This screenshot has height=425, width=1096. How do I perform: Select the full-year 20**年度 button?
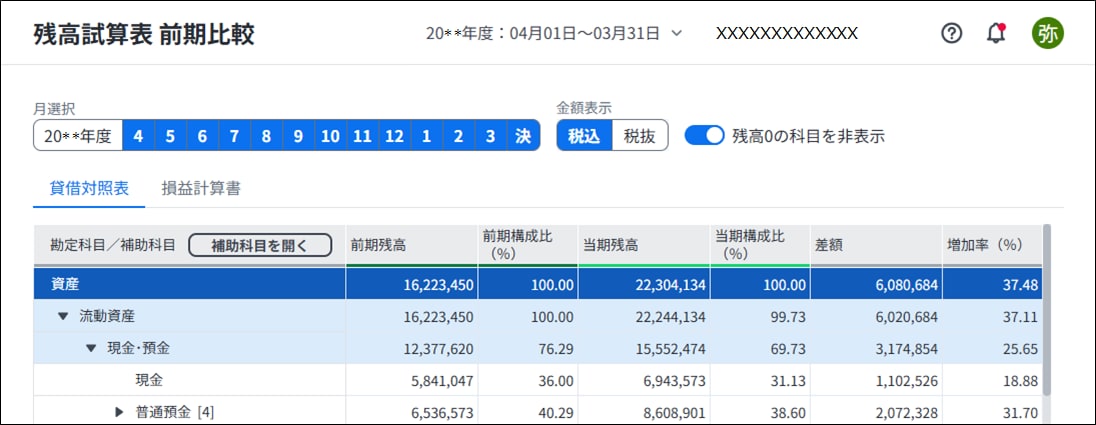click(78, 136)
